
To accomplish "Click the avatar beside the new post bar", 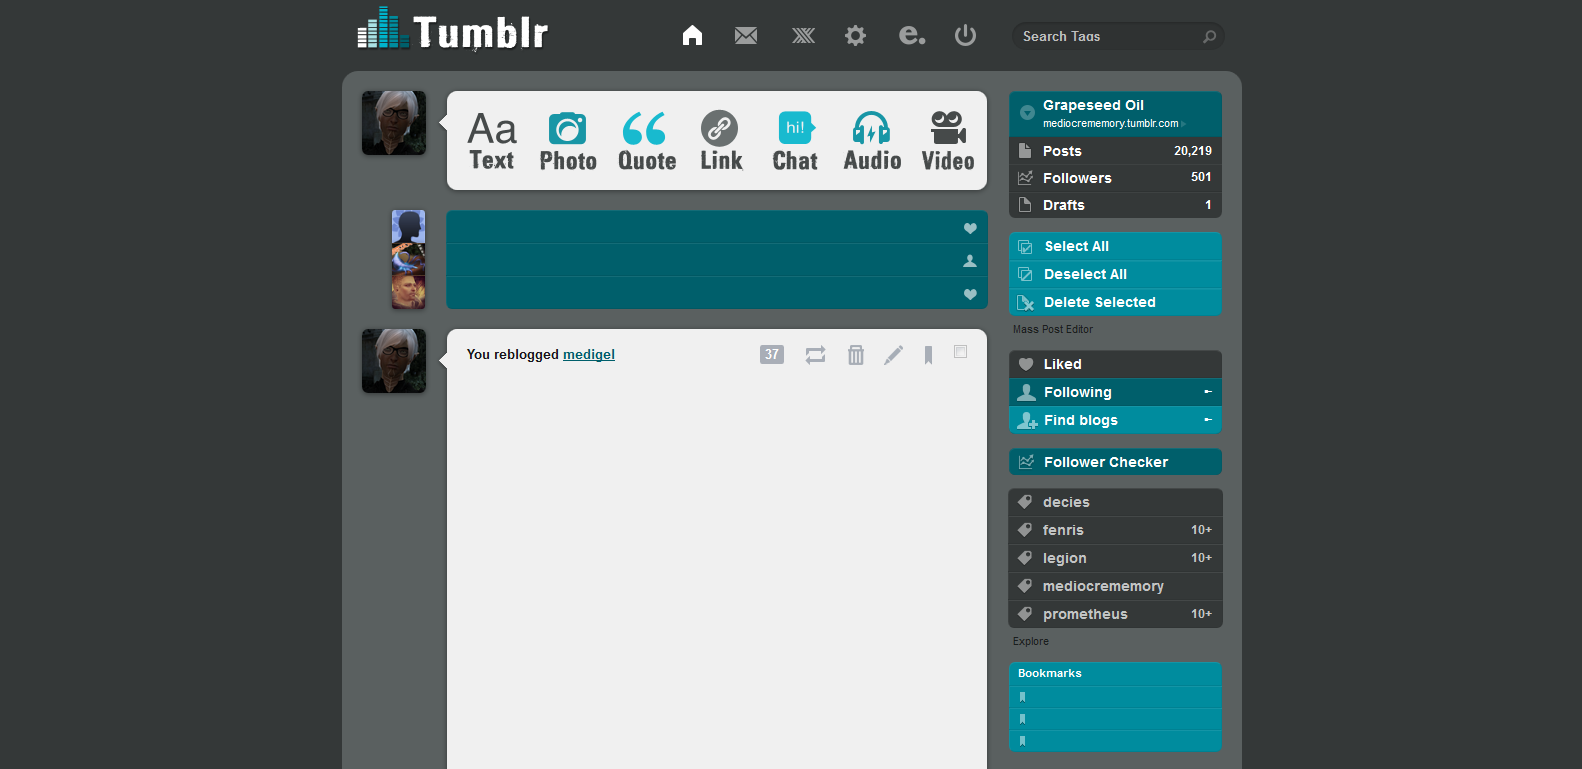I will pyautogui.click(x=394, y=123).
